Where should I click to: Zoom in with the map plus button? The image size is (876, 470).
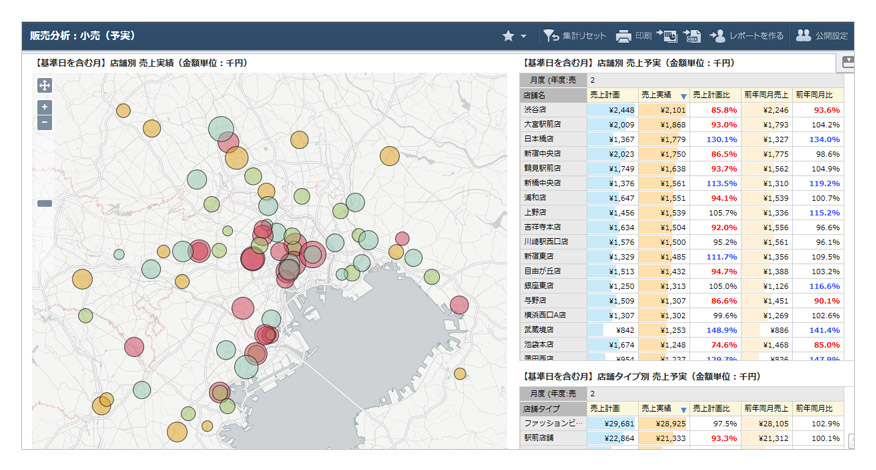click(44, 107)
